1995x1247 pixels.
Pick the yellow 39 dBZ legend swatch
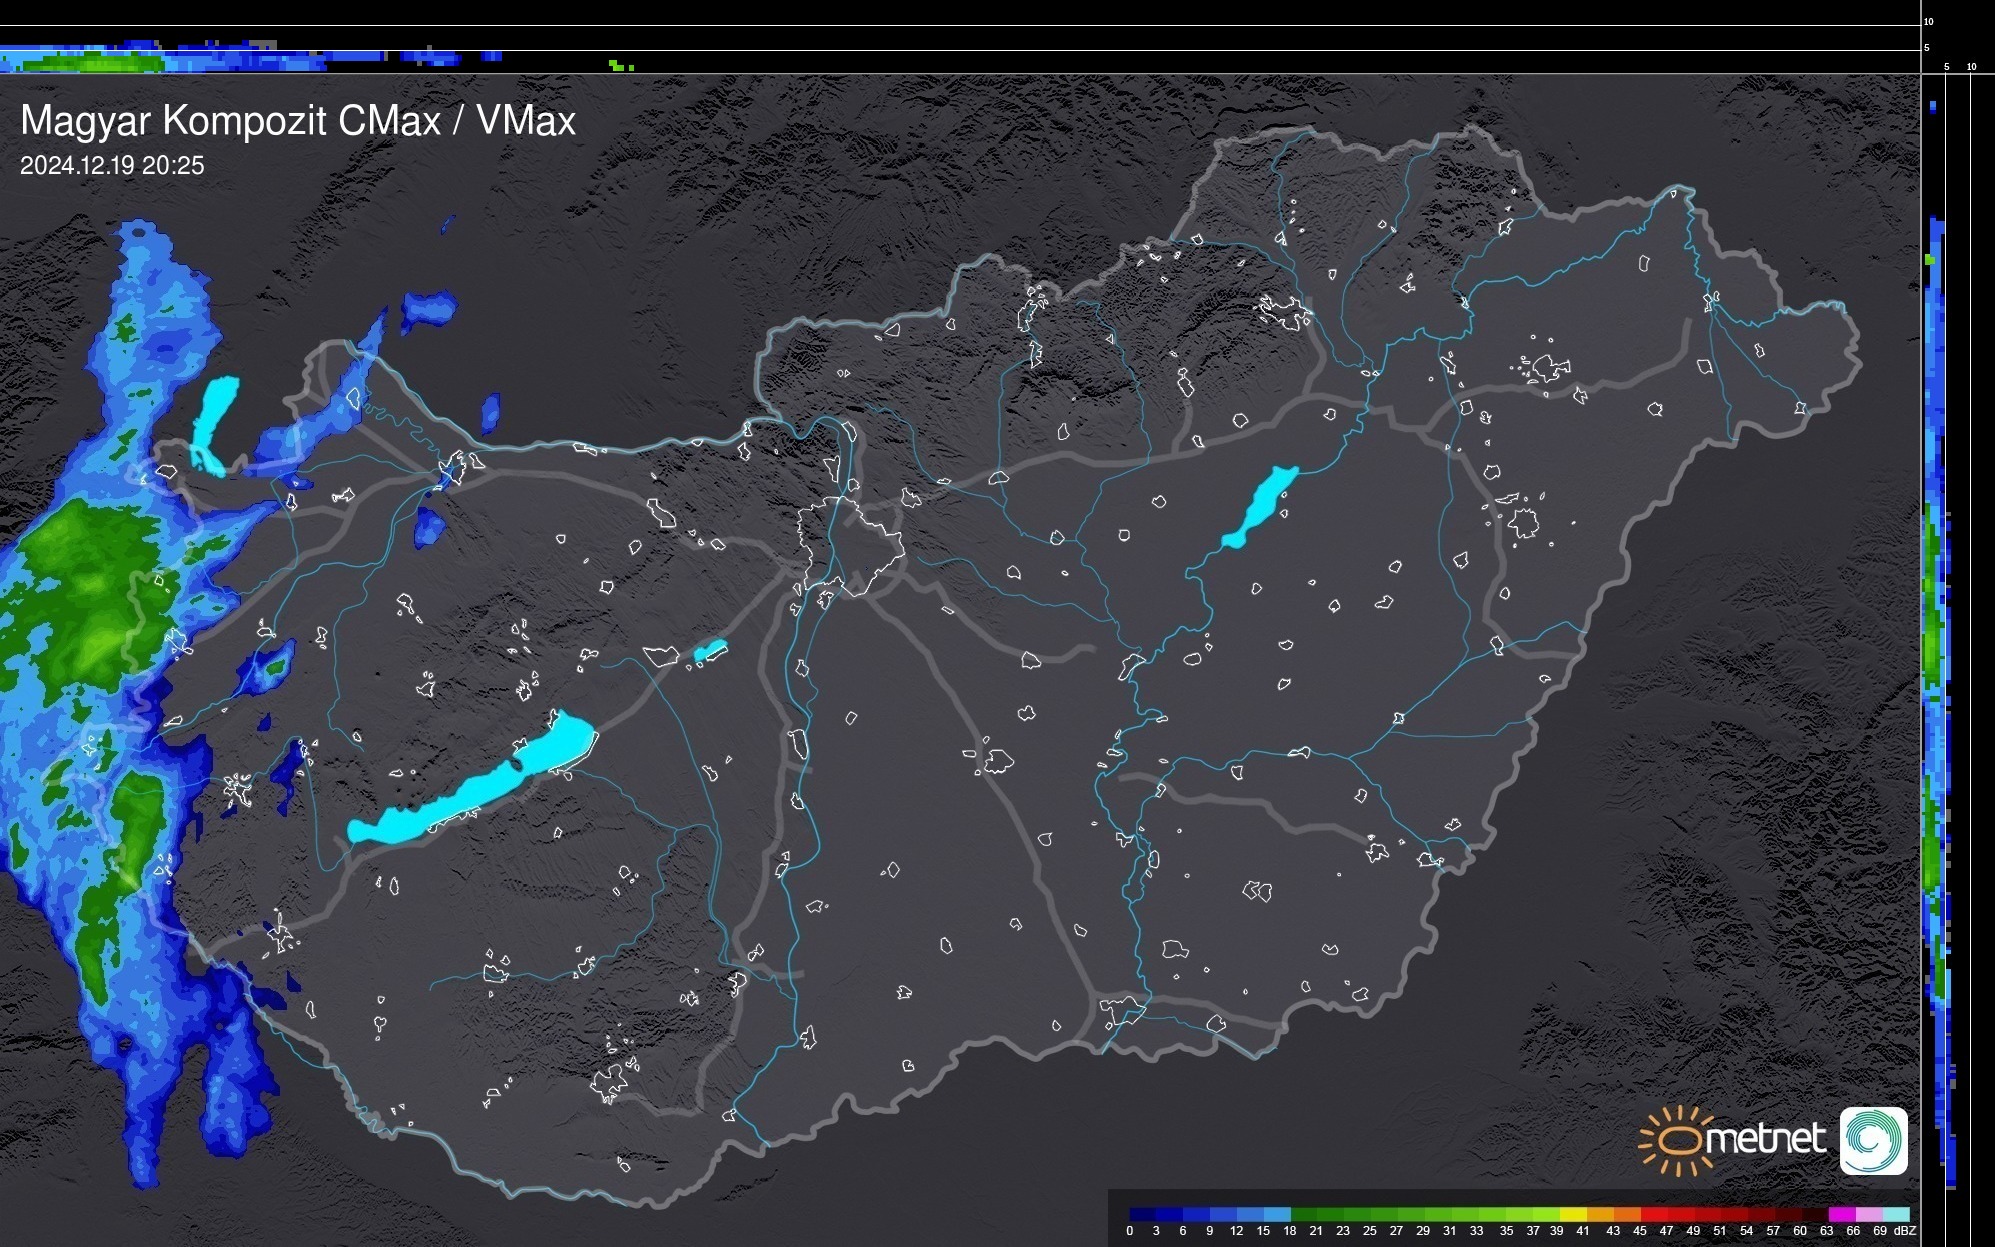tap(1573, 1214)
